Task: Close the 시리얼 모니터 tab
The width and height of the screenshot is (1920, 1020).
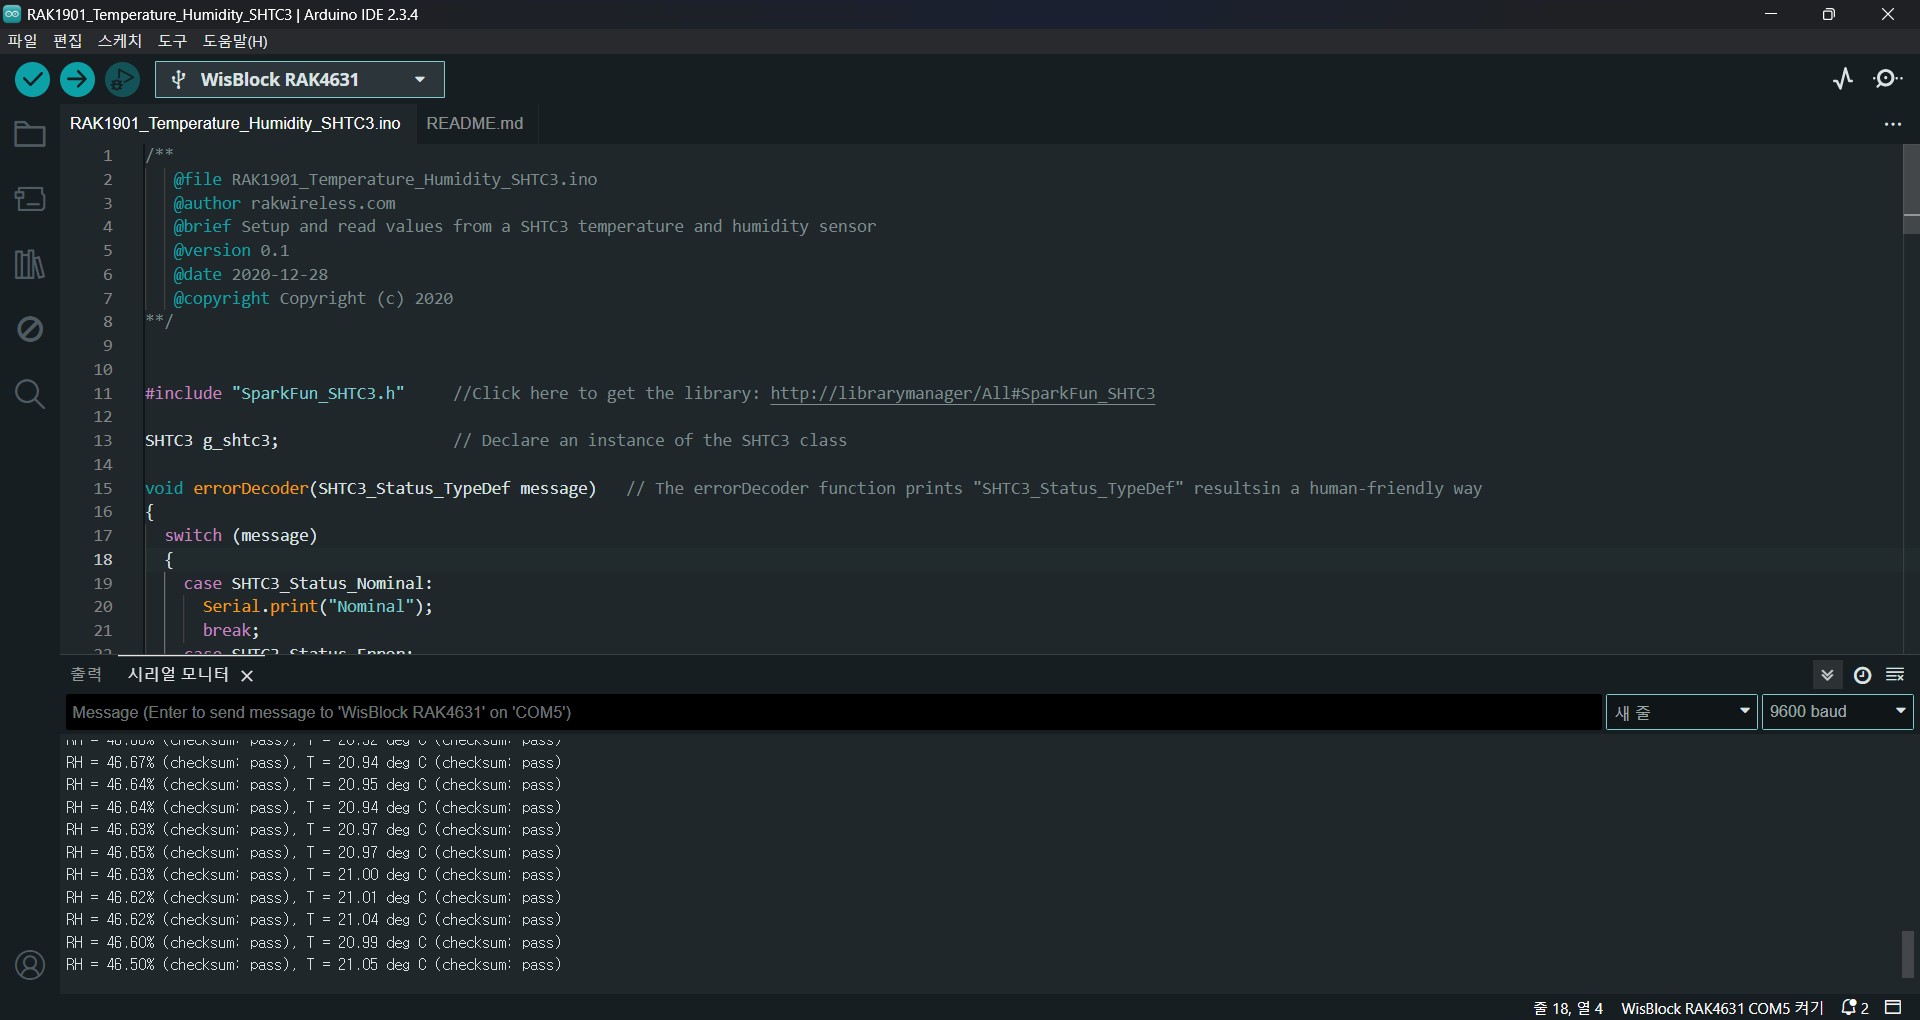Action: pos(247,676)
